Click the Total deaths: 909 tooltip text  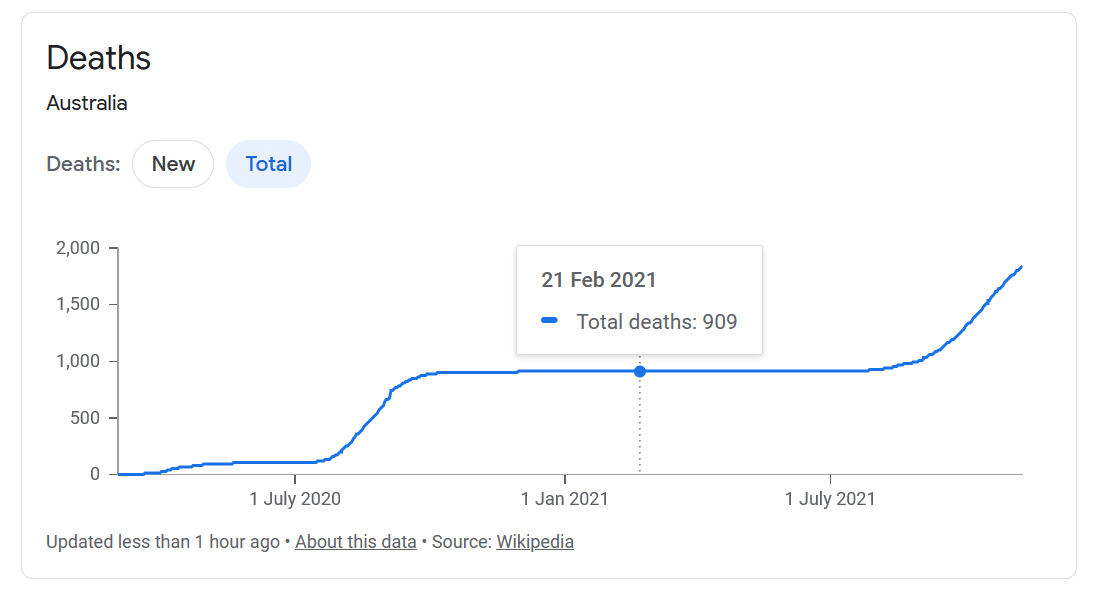[656, 322]
